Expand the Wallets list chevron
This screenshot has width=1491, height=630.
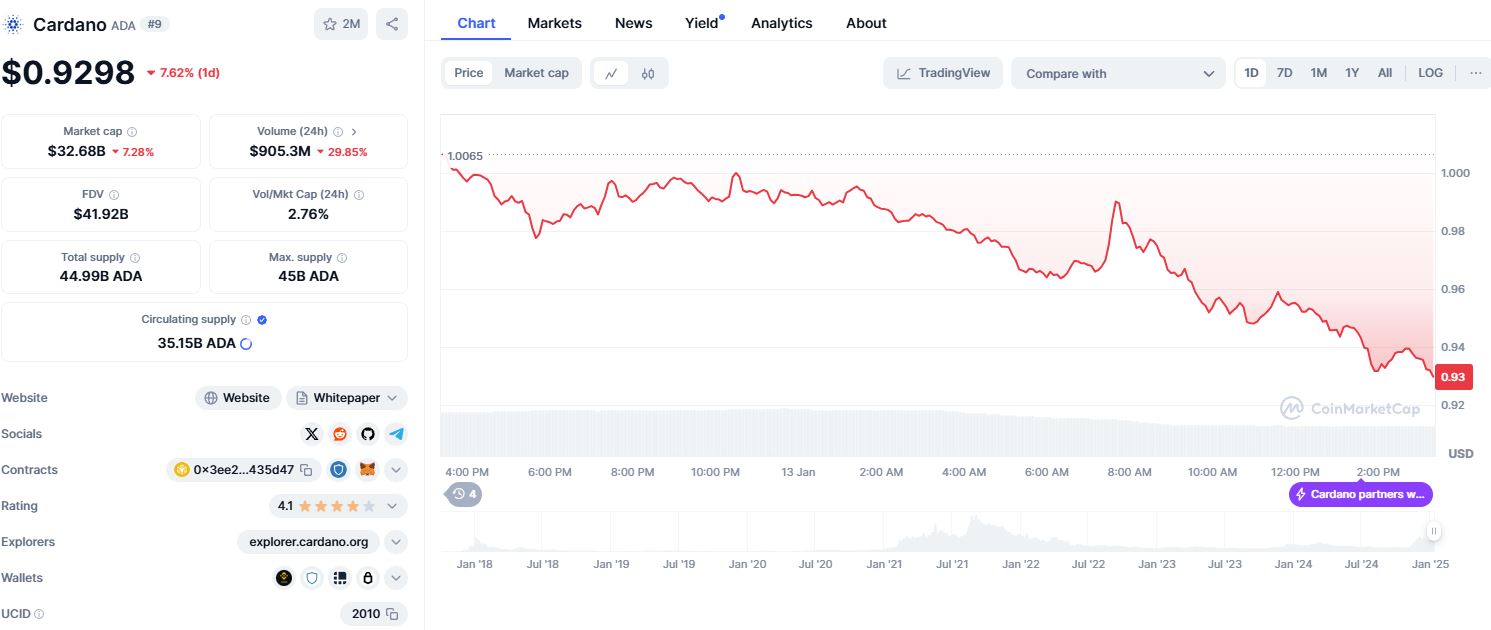pos(396,578)
